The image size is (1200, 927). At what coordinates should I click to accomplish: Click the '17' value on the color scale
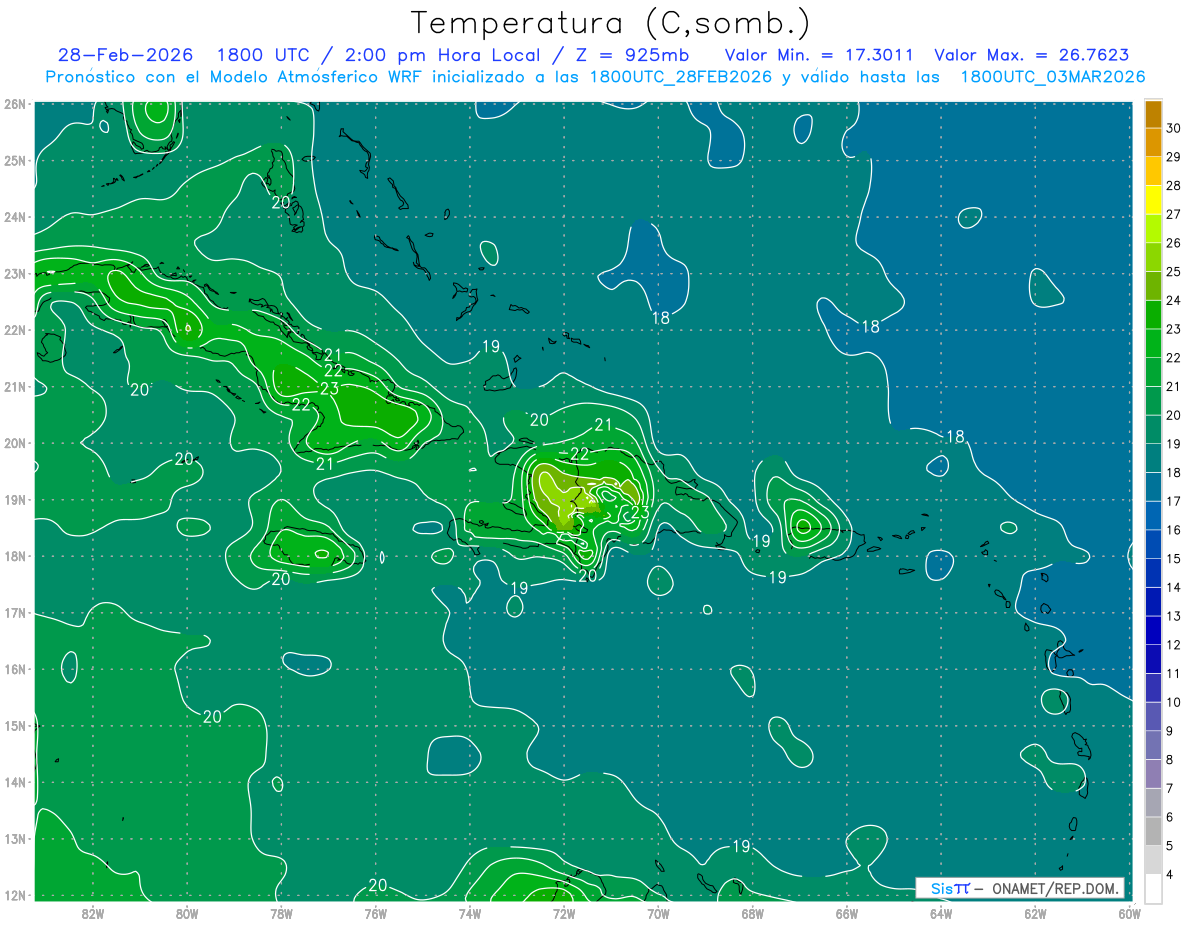(1173, 501)
